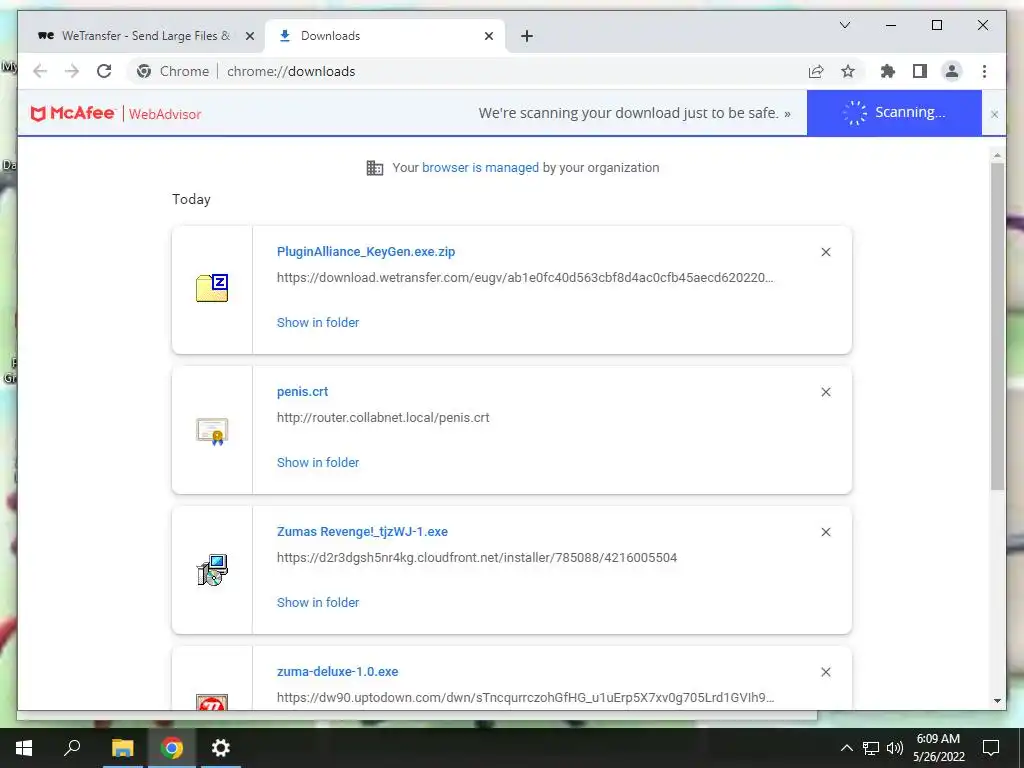The image size is (1024, 768).
Task: Open Chrome's three-dot menu
Action: (984, 71)
